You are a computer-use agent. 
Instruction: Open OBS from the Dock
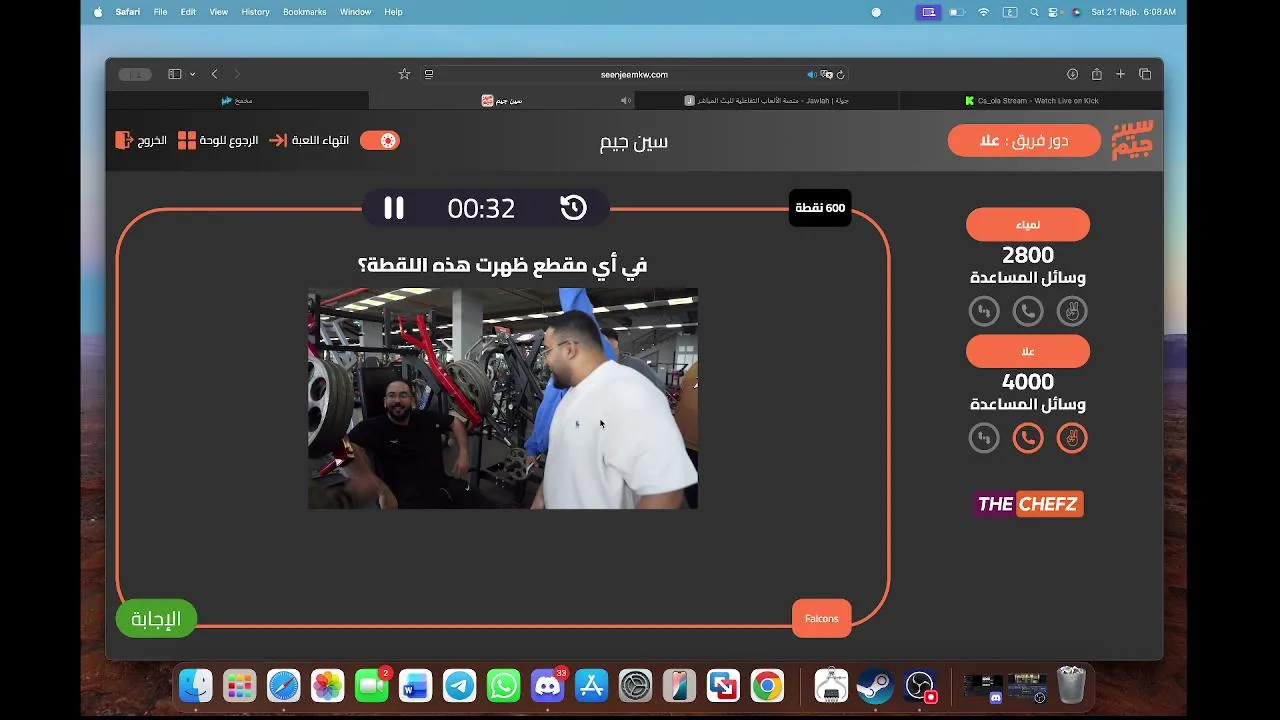(x=919, y=686)
